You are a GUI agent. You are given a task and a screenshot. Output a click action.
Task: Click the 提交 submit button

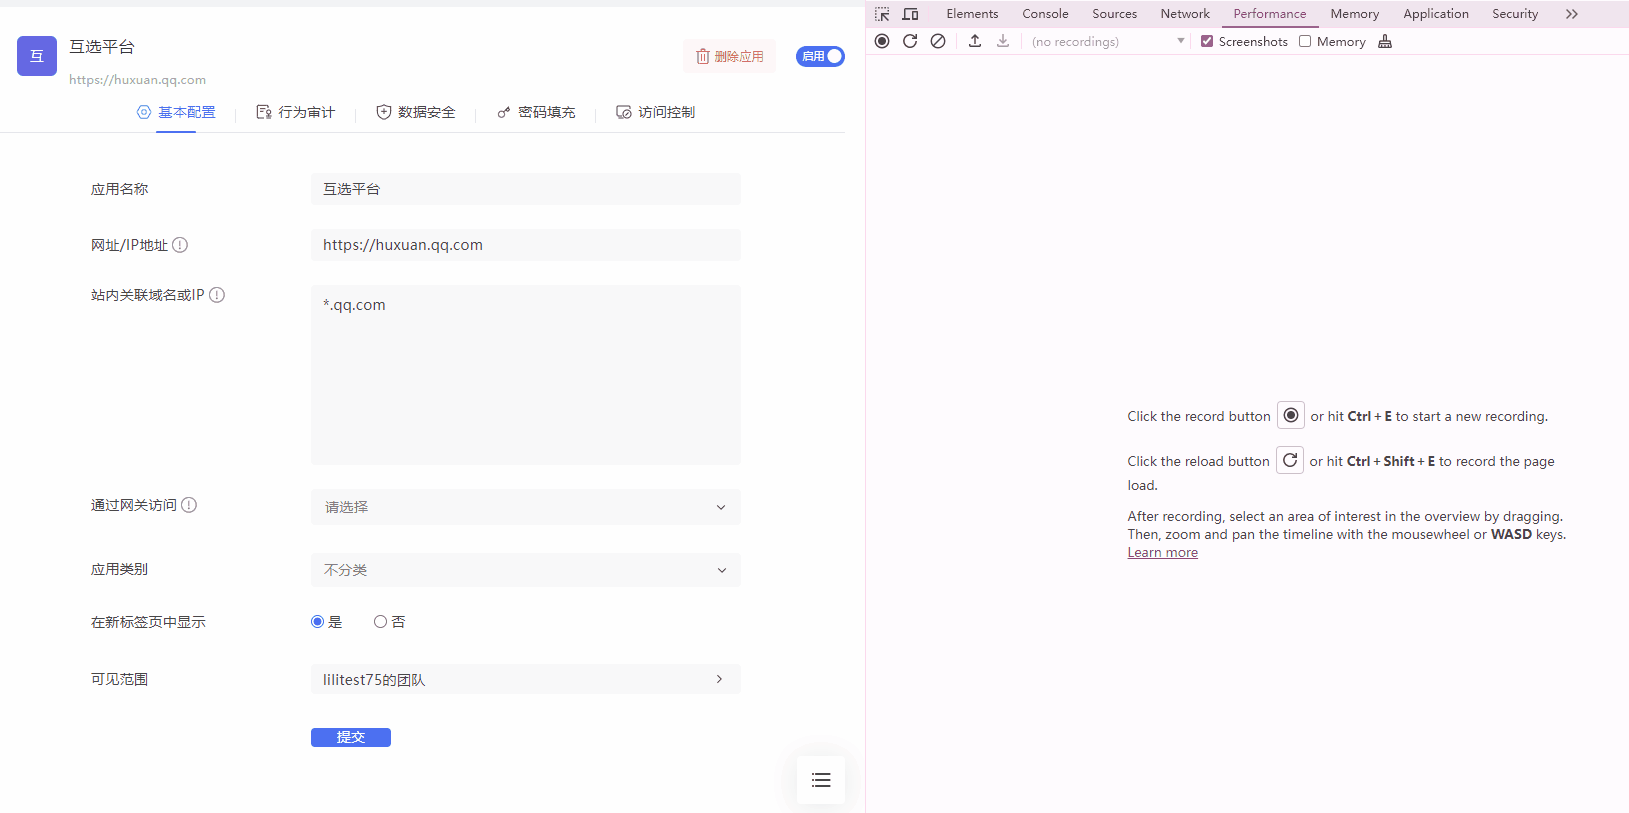(x=351, y=737)
